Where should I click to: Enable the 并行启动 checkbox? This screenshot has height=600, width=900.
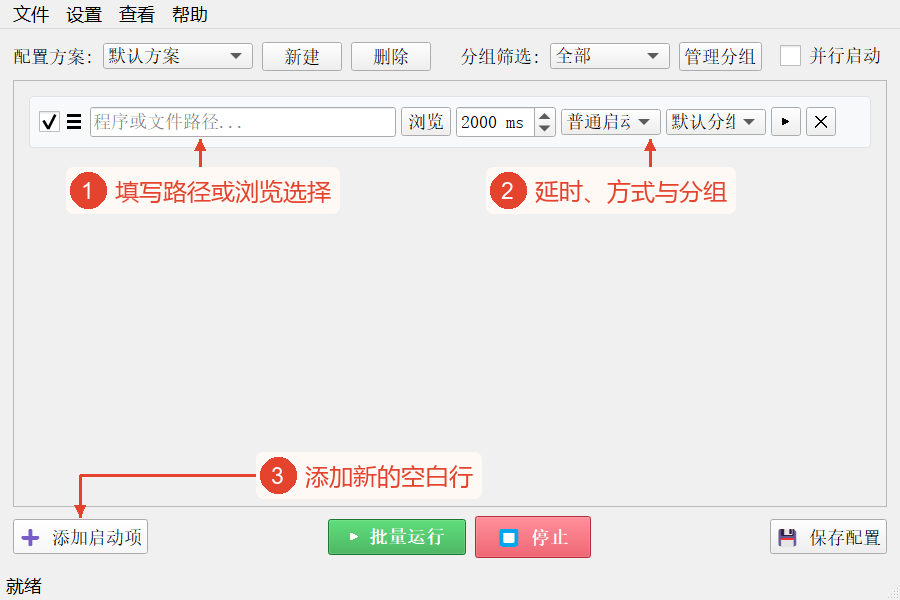(790, 56)
